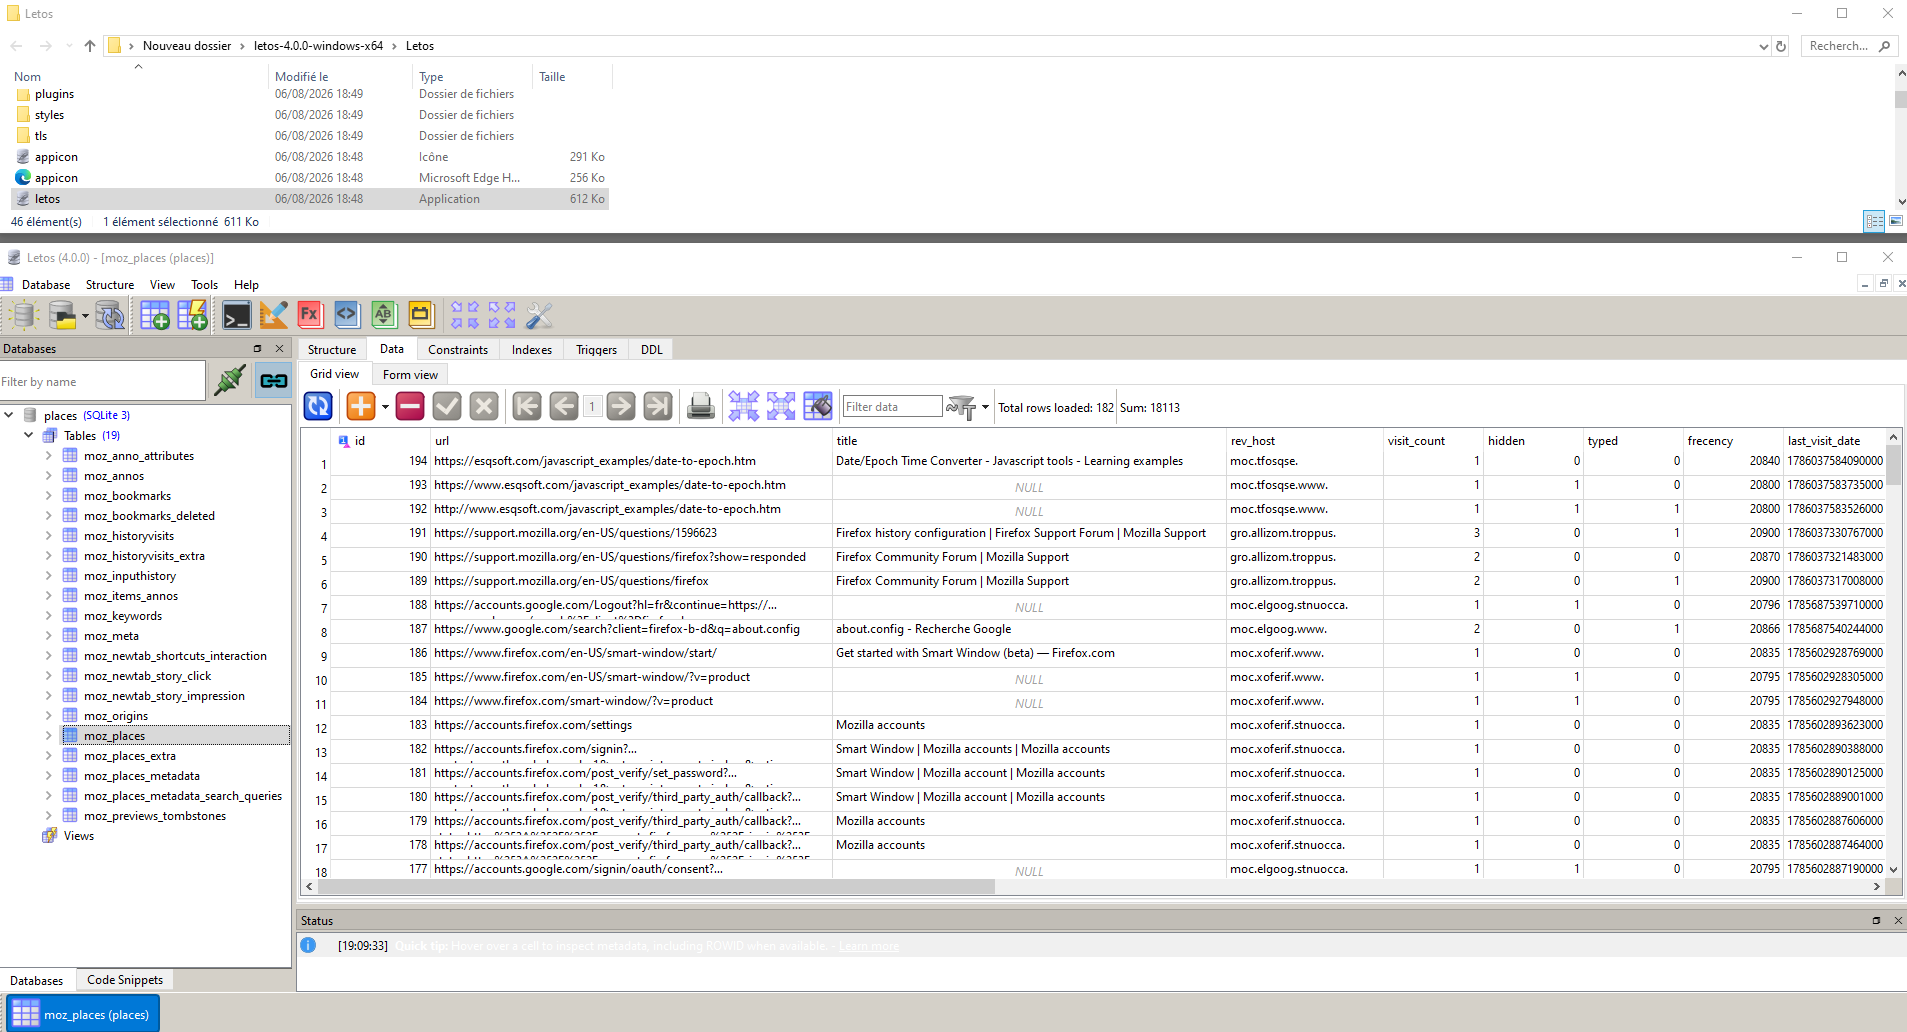Screen dimensions: 1907x1032
Task: Click the ruler and pencil design icon
Action: pyautogui.click(x=273, y=316)
